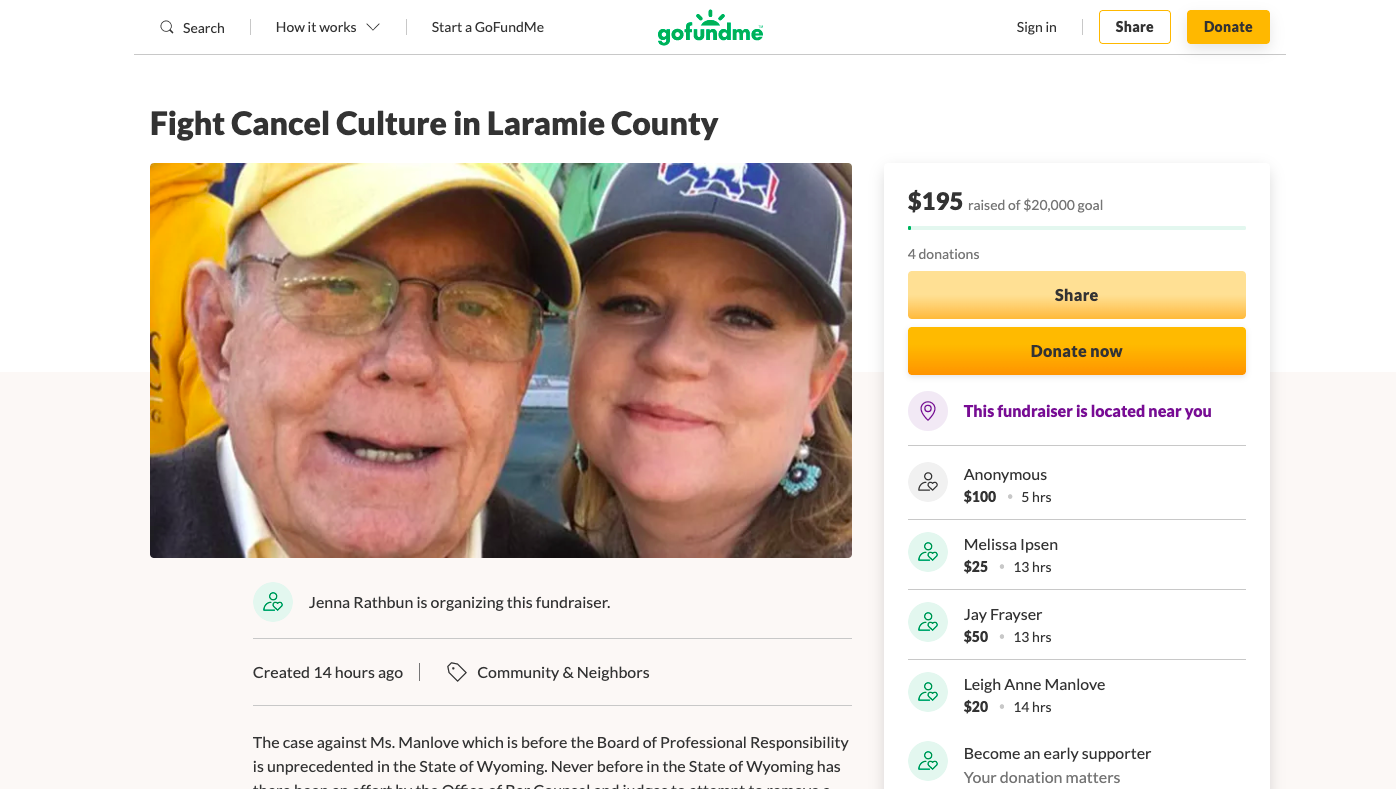Open the Start a GoFundMe page
Image resolution: width=1396 pixels, height=789 pixels.
click(487, 27)
